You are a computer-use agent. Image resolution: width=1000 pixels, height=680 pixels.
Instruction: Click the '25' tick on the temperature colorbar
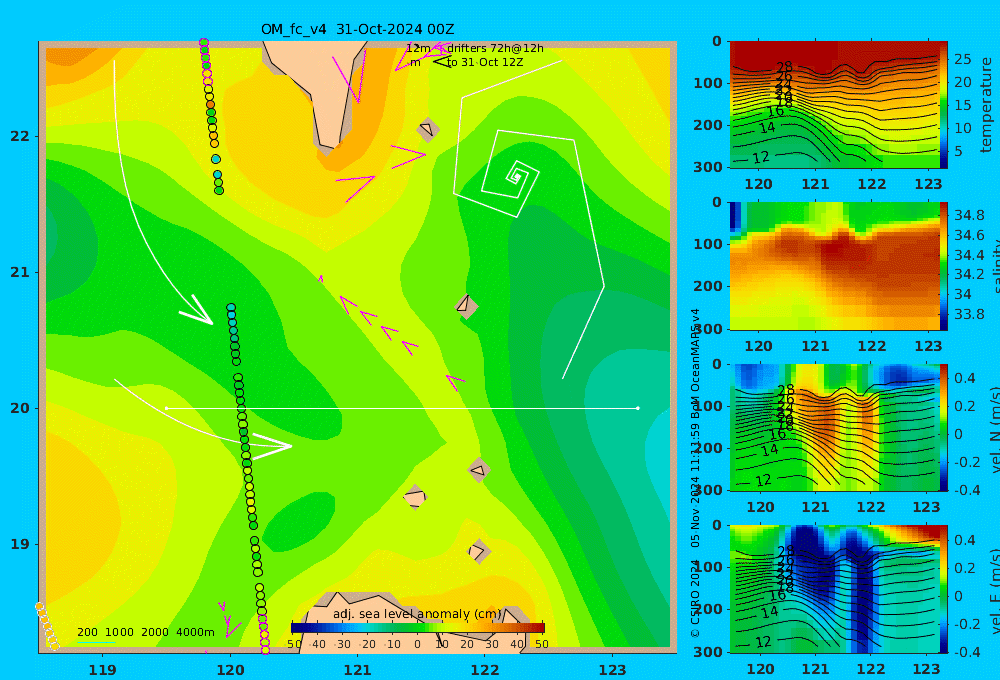coord(962,59)
